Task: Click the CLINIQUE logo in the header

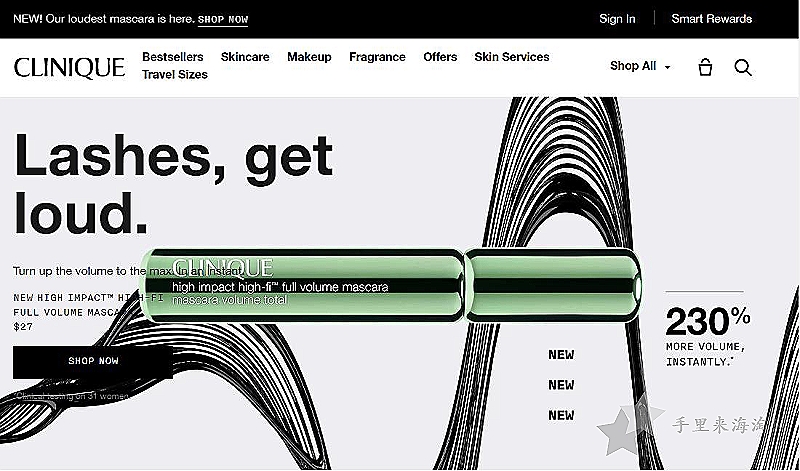Action: 69,68
